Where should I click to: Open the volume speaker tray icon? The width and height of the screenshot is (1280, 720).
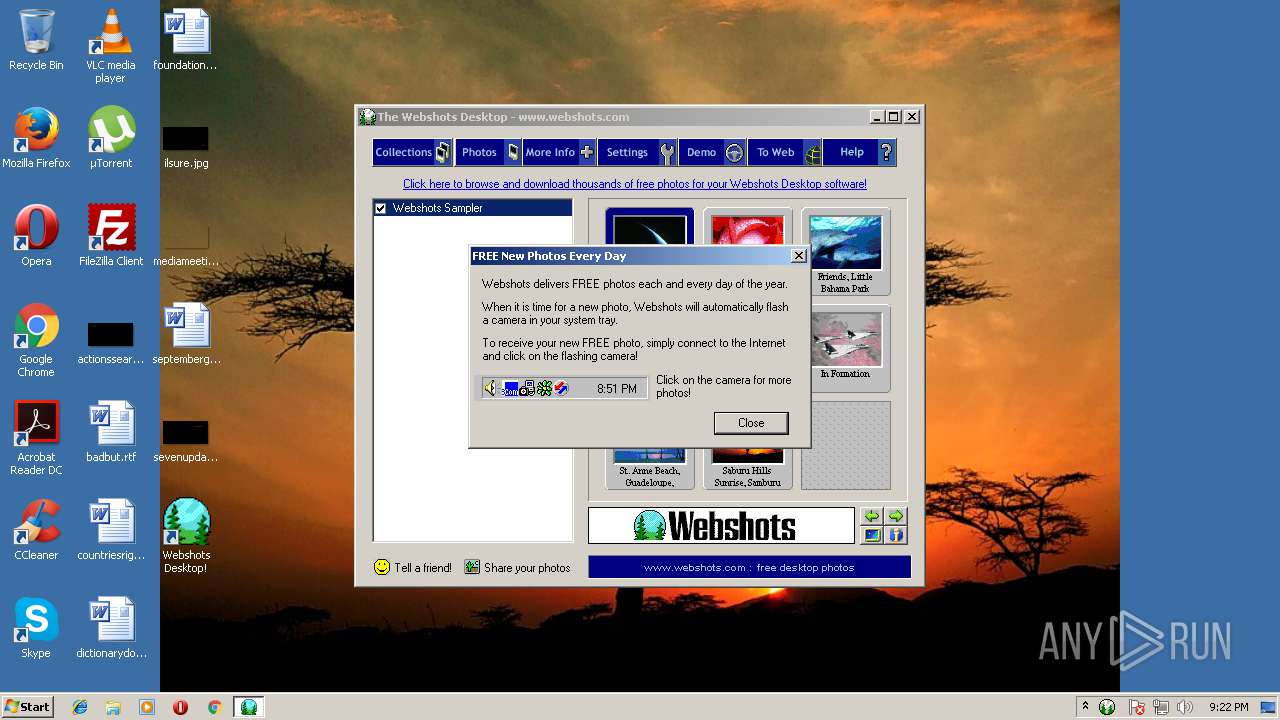1185,707
